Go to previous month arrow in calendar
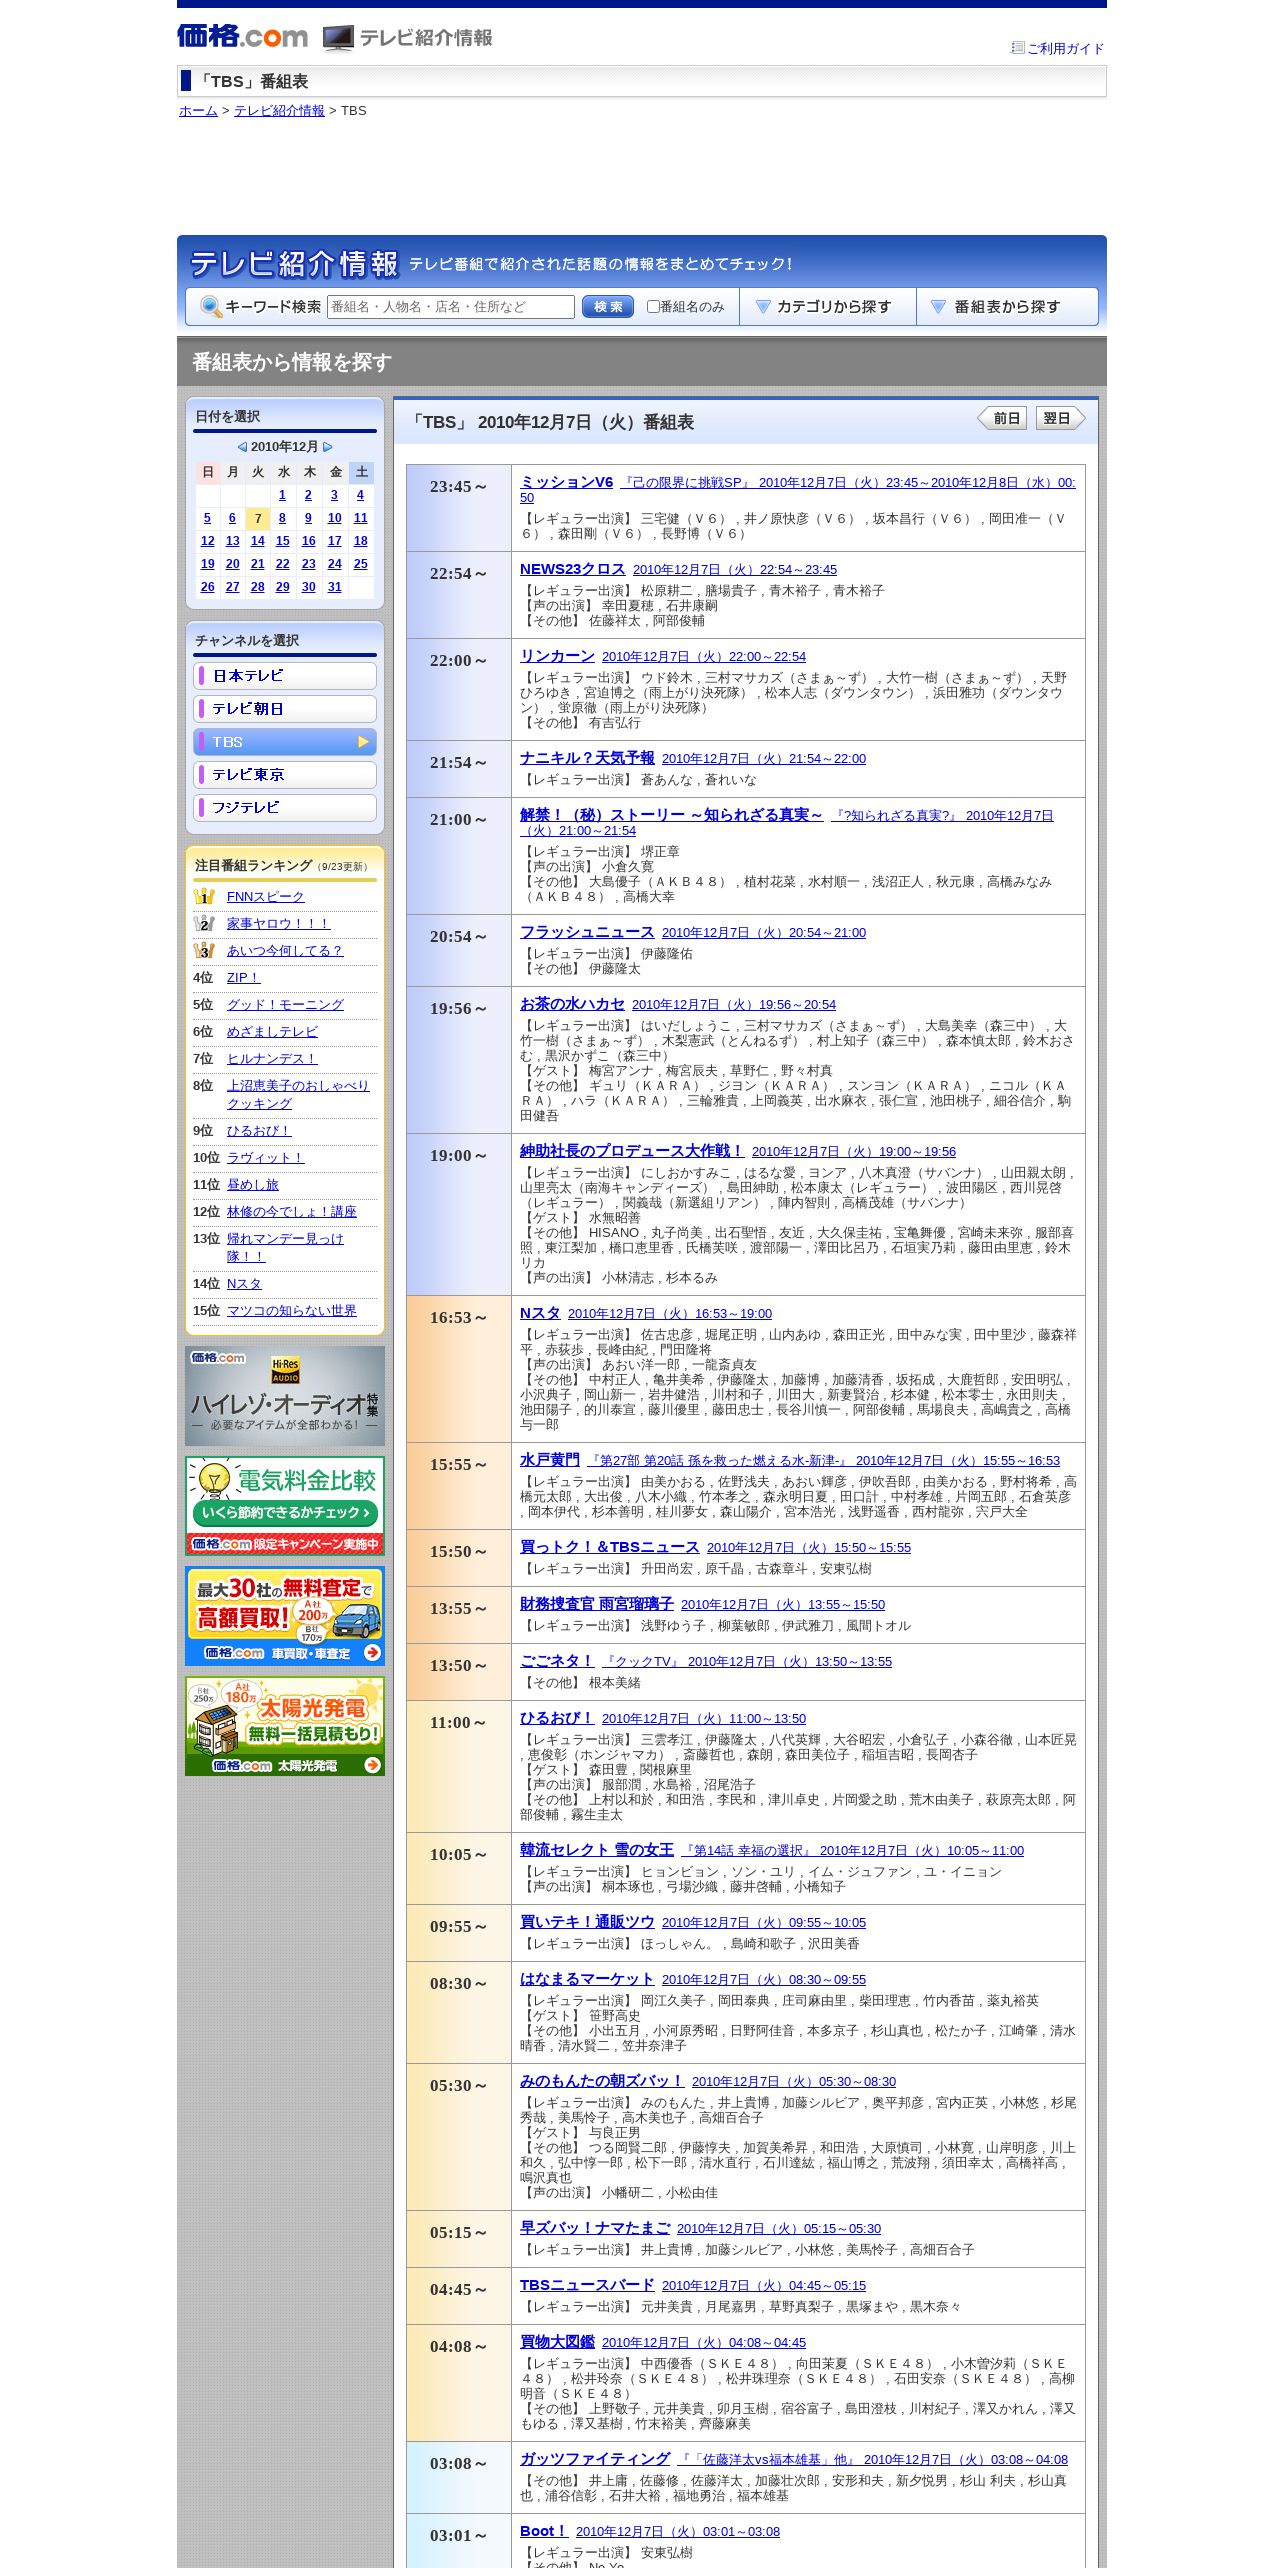 tap(242, 447)
